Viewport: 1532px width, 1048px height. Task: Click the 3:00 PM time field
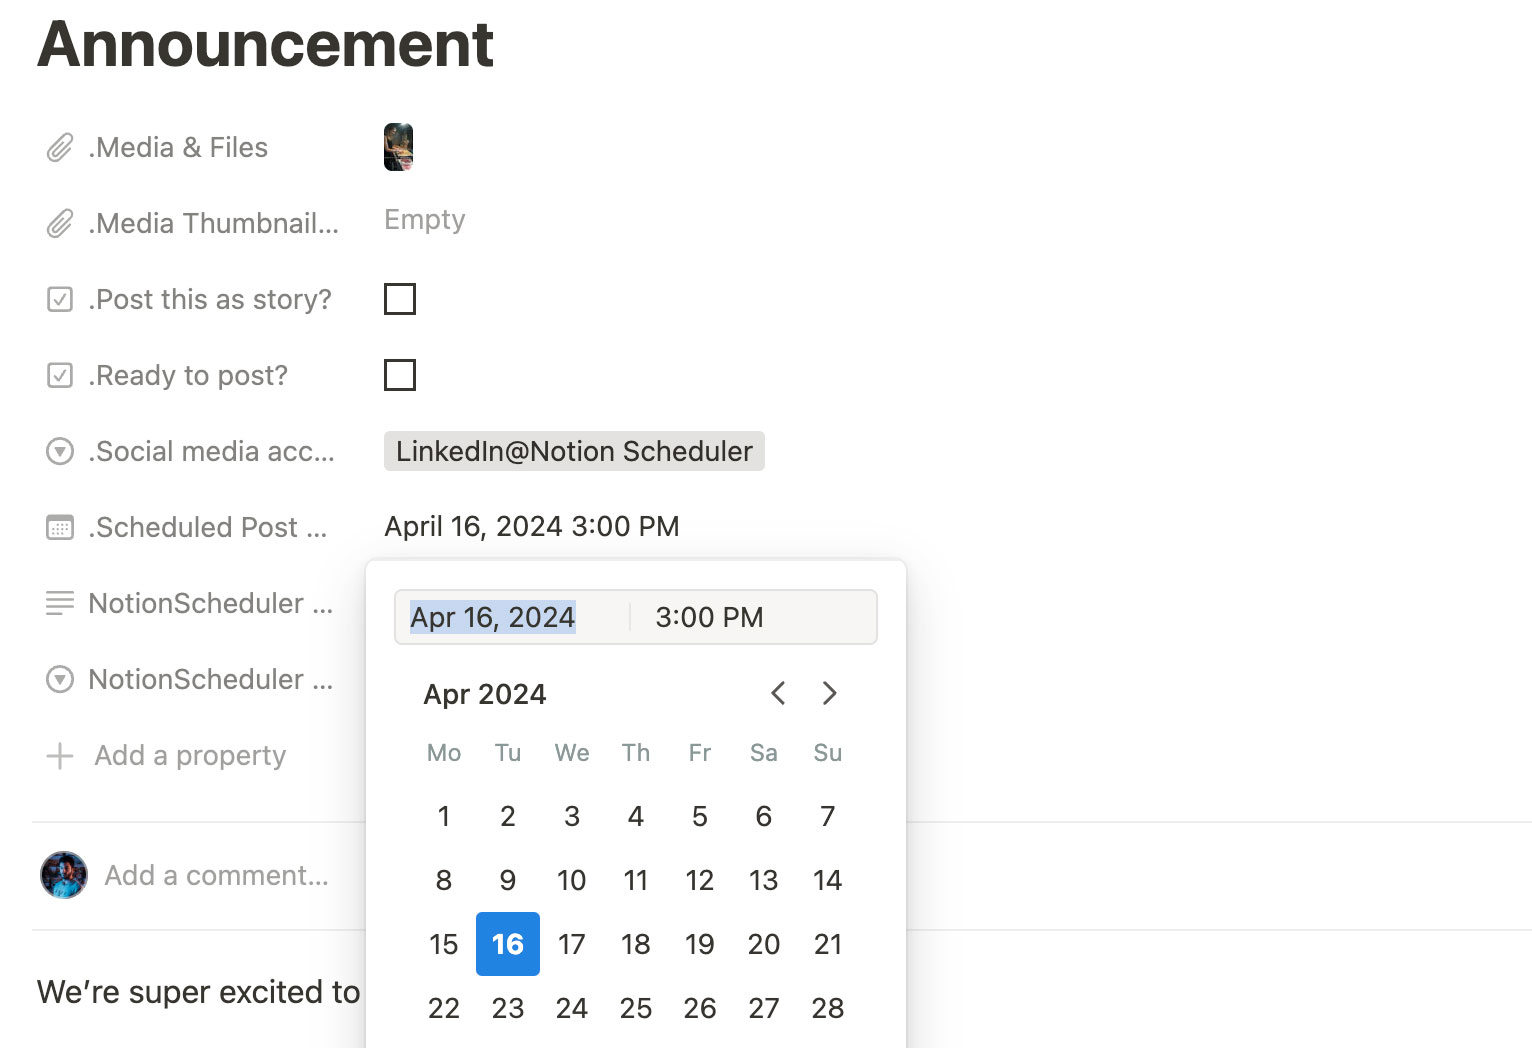click(709, 617)
